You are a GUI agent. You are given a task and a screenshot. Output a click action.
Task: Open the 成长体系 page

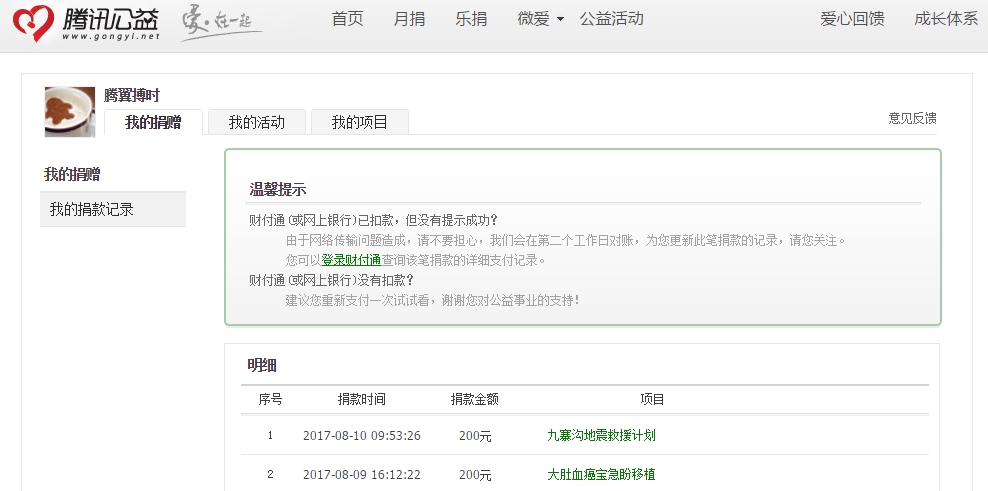click(945, 19)
